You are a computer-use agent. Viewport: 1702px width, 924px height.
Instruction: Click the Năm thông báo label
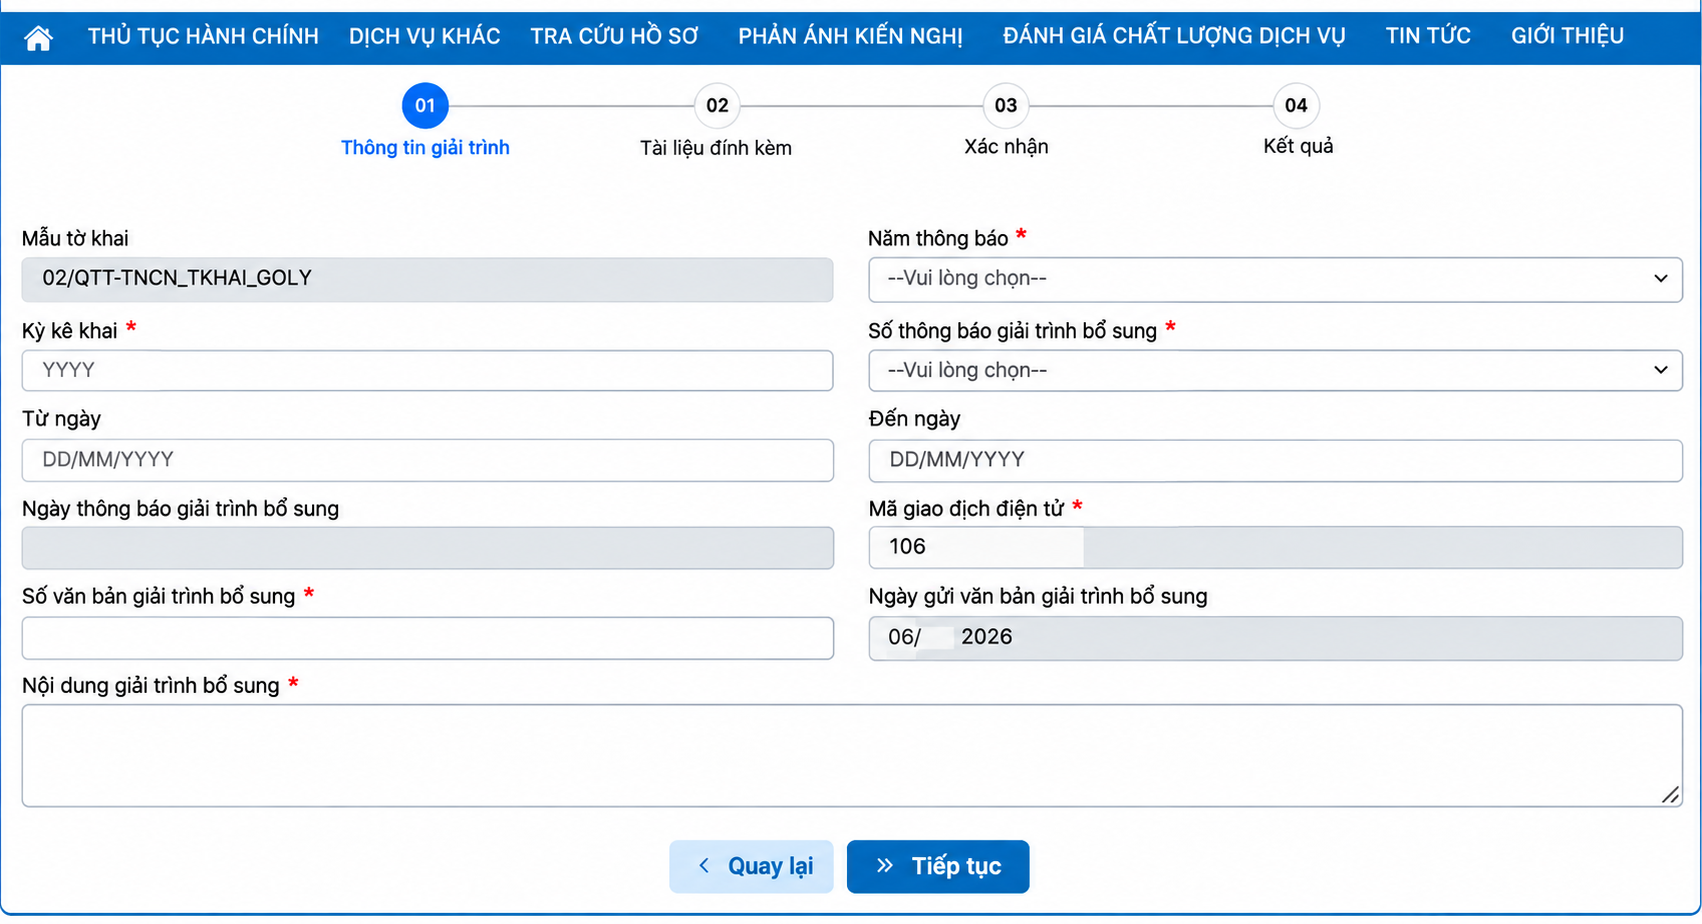(x=938, y=238)
